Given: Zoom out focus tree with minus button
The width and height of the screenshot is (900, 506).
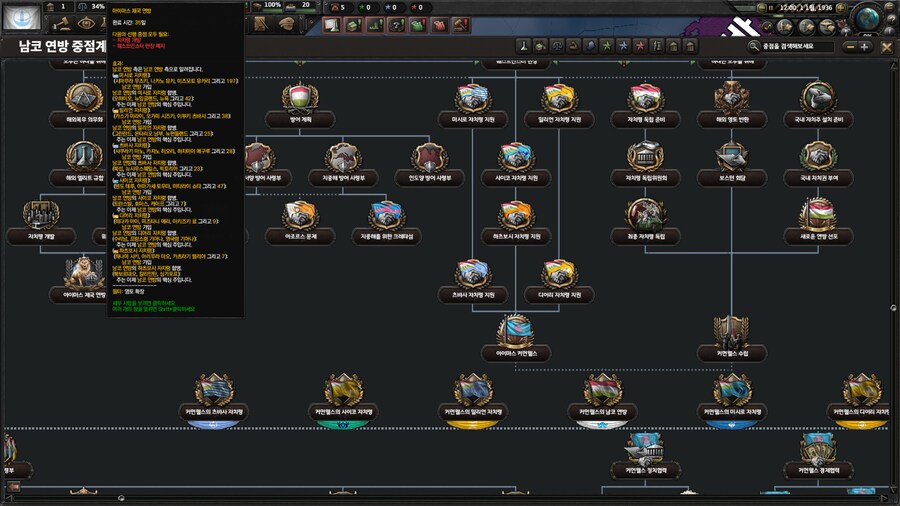Looking at the screenshot, I should 850,46.
